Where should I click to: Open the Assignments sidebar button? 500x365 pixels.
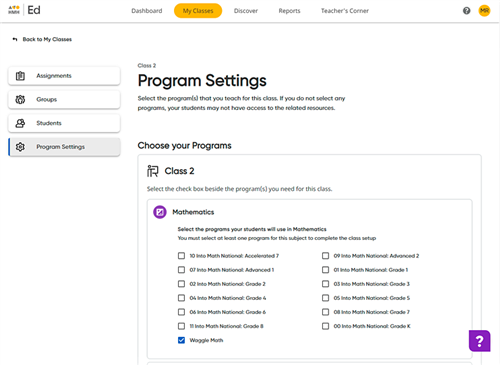click(x=64, y=76)
